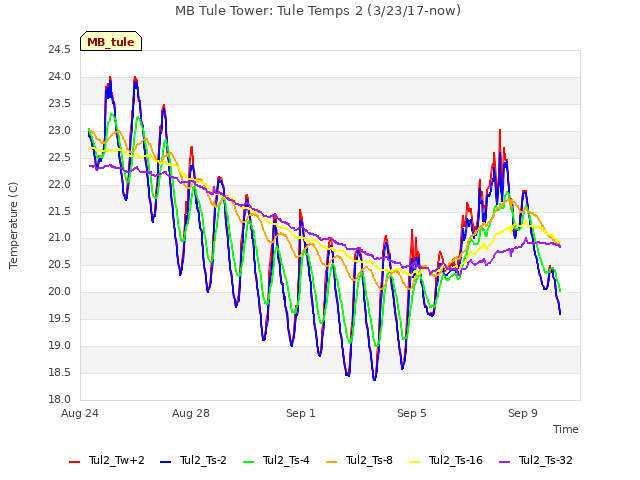The image size is (640, 480).
Task: Click the chart title MB Tule Tower
Action: tap(318, 11)
